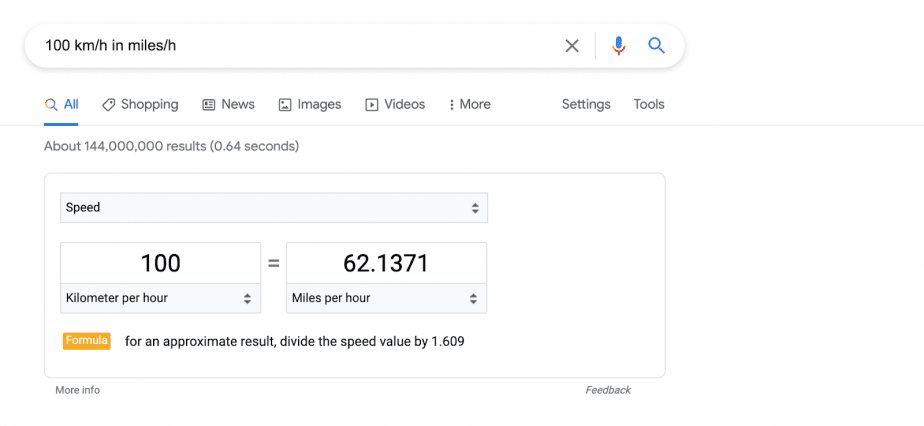Clear the search box with the X icon
Image resolution: width=924 pixels, height=426 pixels.
(572, 46)
